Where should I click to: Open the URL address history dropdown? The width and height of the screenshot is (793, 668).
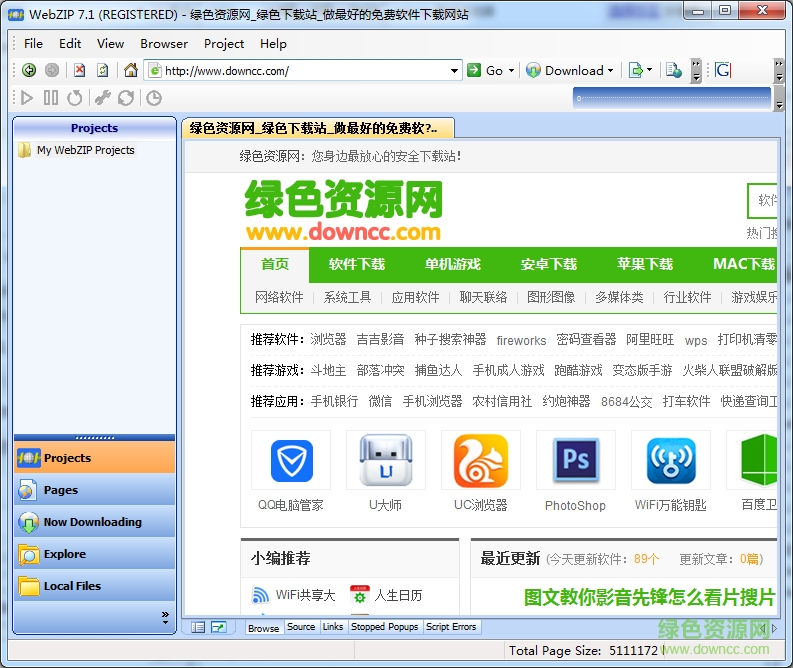click(454, 71)
